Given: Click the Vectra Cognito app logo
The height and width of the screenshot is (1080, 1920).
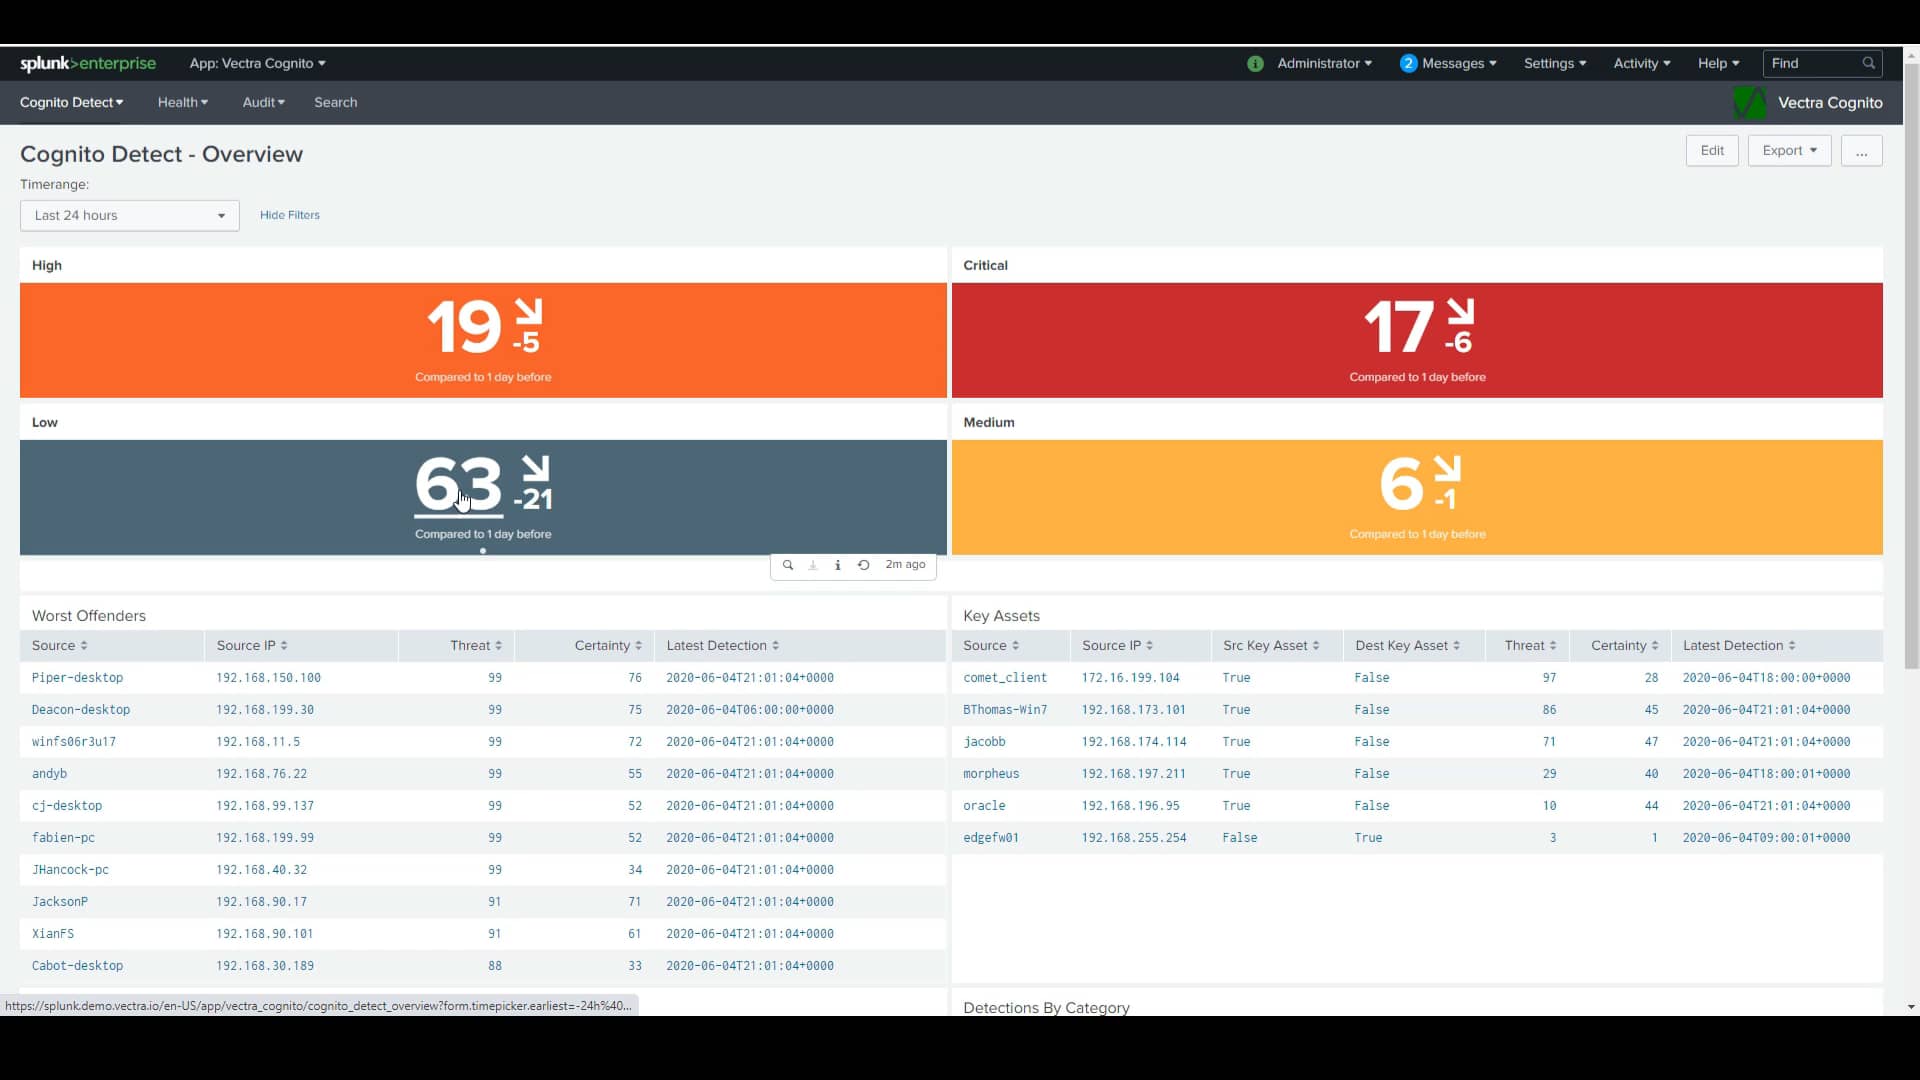Looking at the screenshot, I should (x=1750, y=102).
